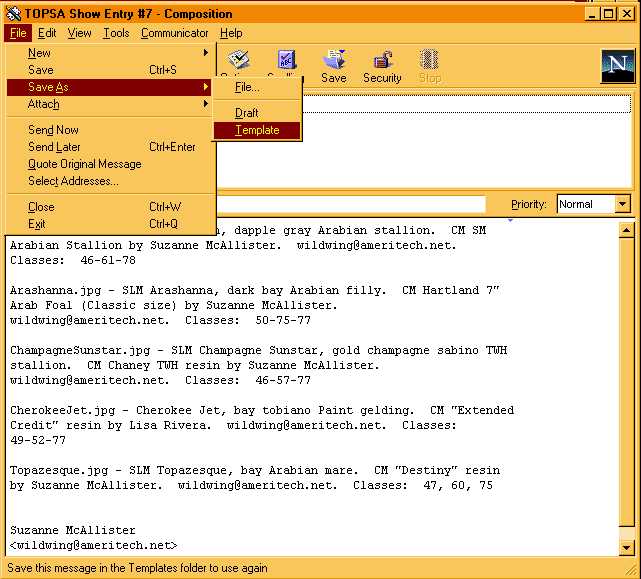Click the Options checkmark toolbar icon

coord(239,61)
